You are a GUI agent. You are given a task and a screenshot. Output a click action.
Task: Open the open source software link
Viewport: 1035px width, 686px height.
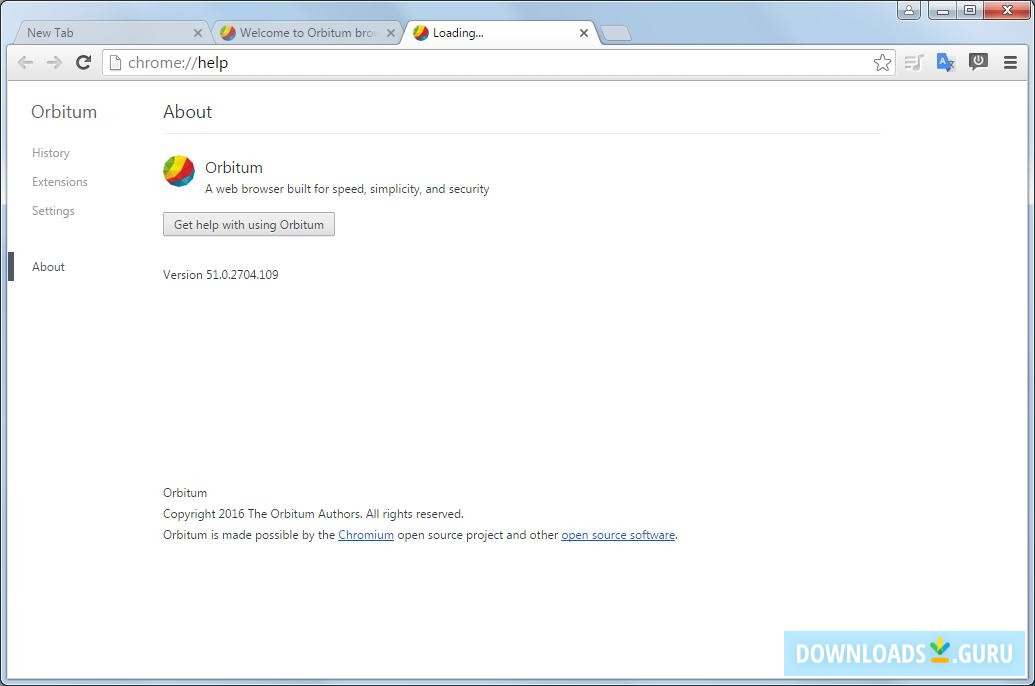(x=618, y=535)
